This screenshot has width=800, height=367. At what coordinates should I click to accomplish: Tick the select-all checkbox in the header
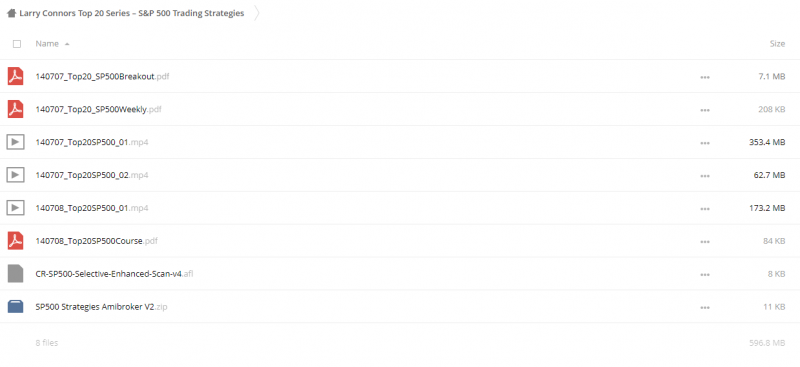[17, 44]
